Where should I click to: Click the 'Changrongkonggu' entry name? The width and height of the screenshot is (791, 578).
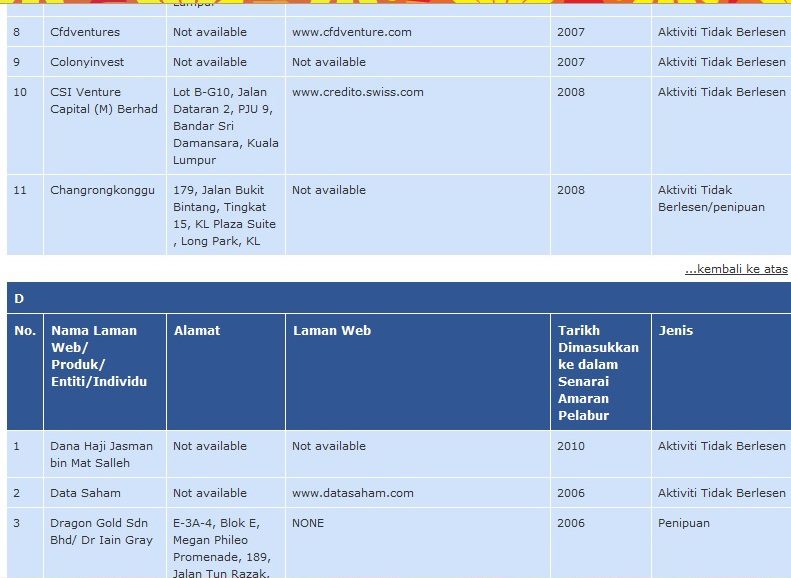click(x=102, y=191)
